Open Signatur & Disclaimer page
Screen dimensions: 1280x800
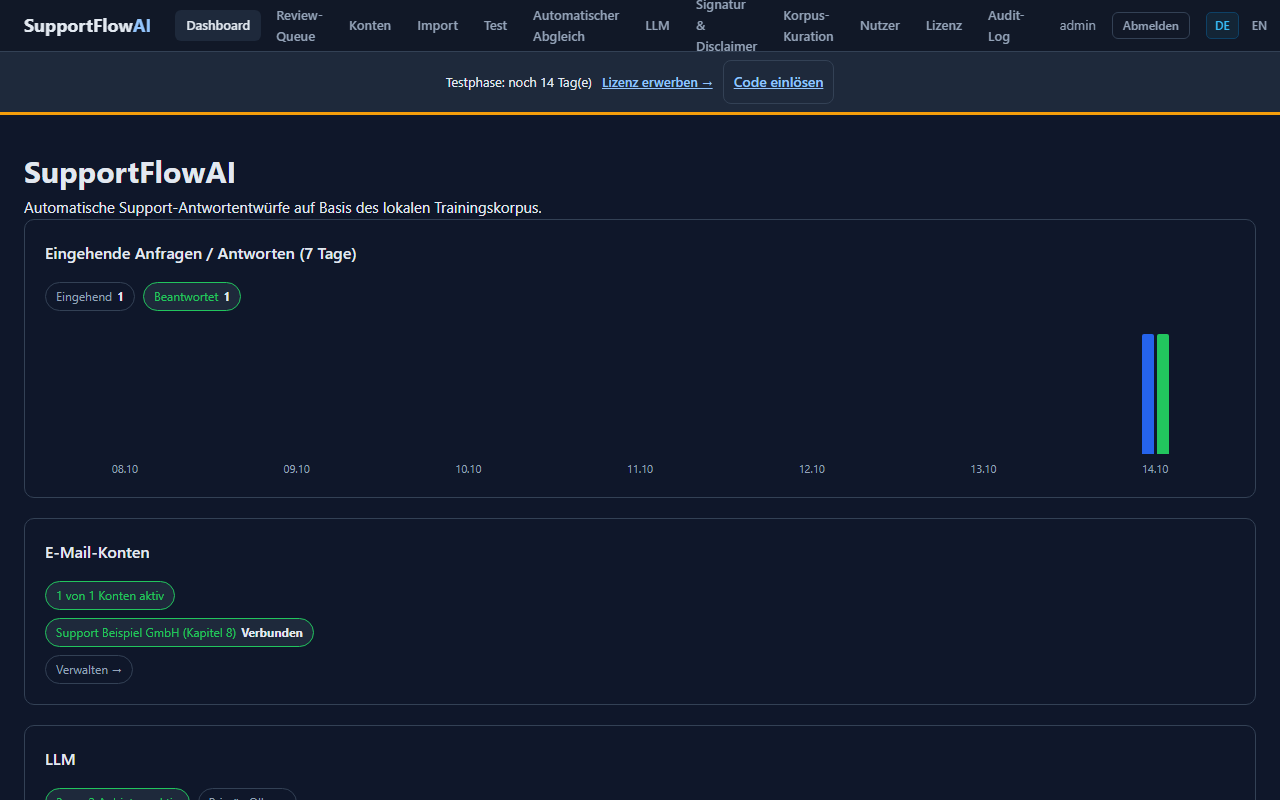coord(726,26)
